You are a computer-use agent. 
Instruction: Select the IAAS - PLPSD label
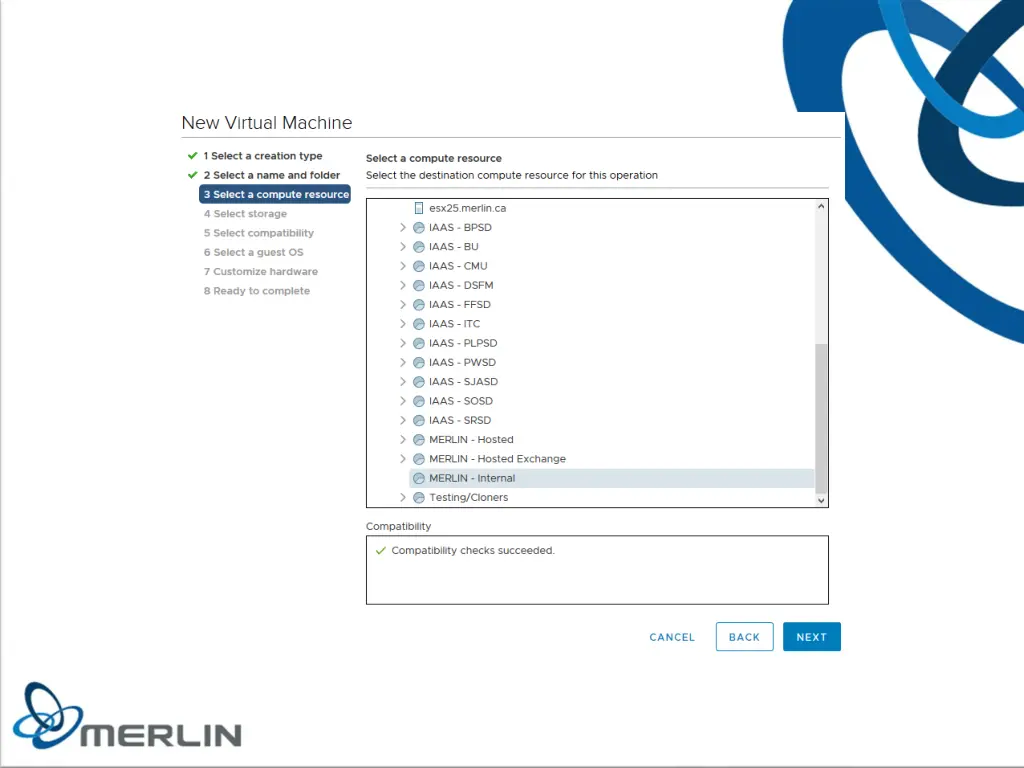pos(463,343)
